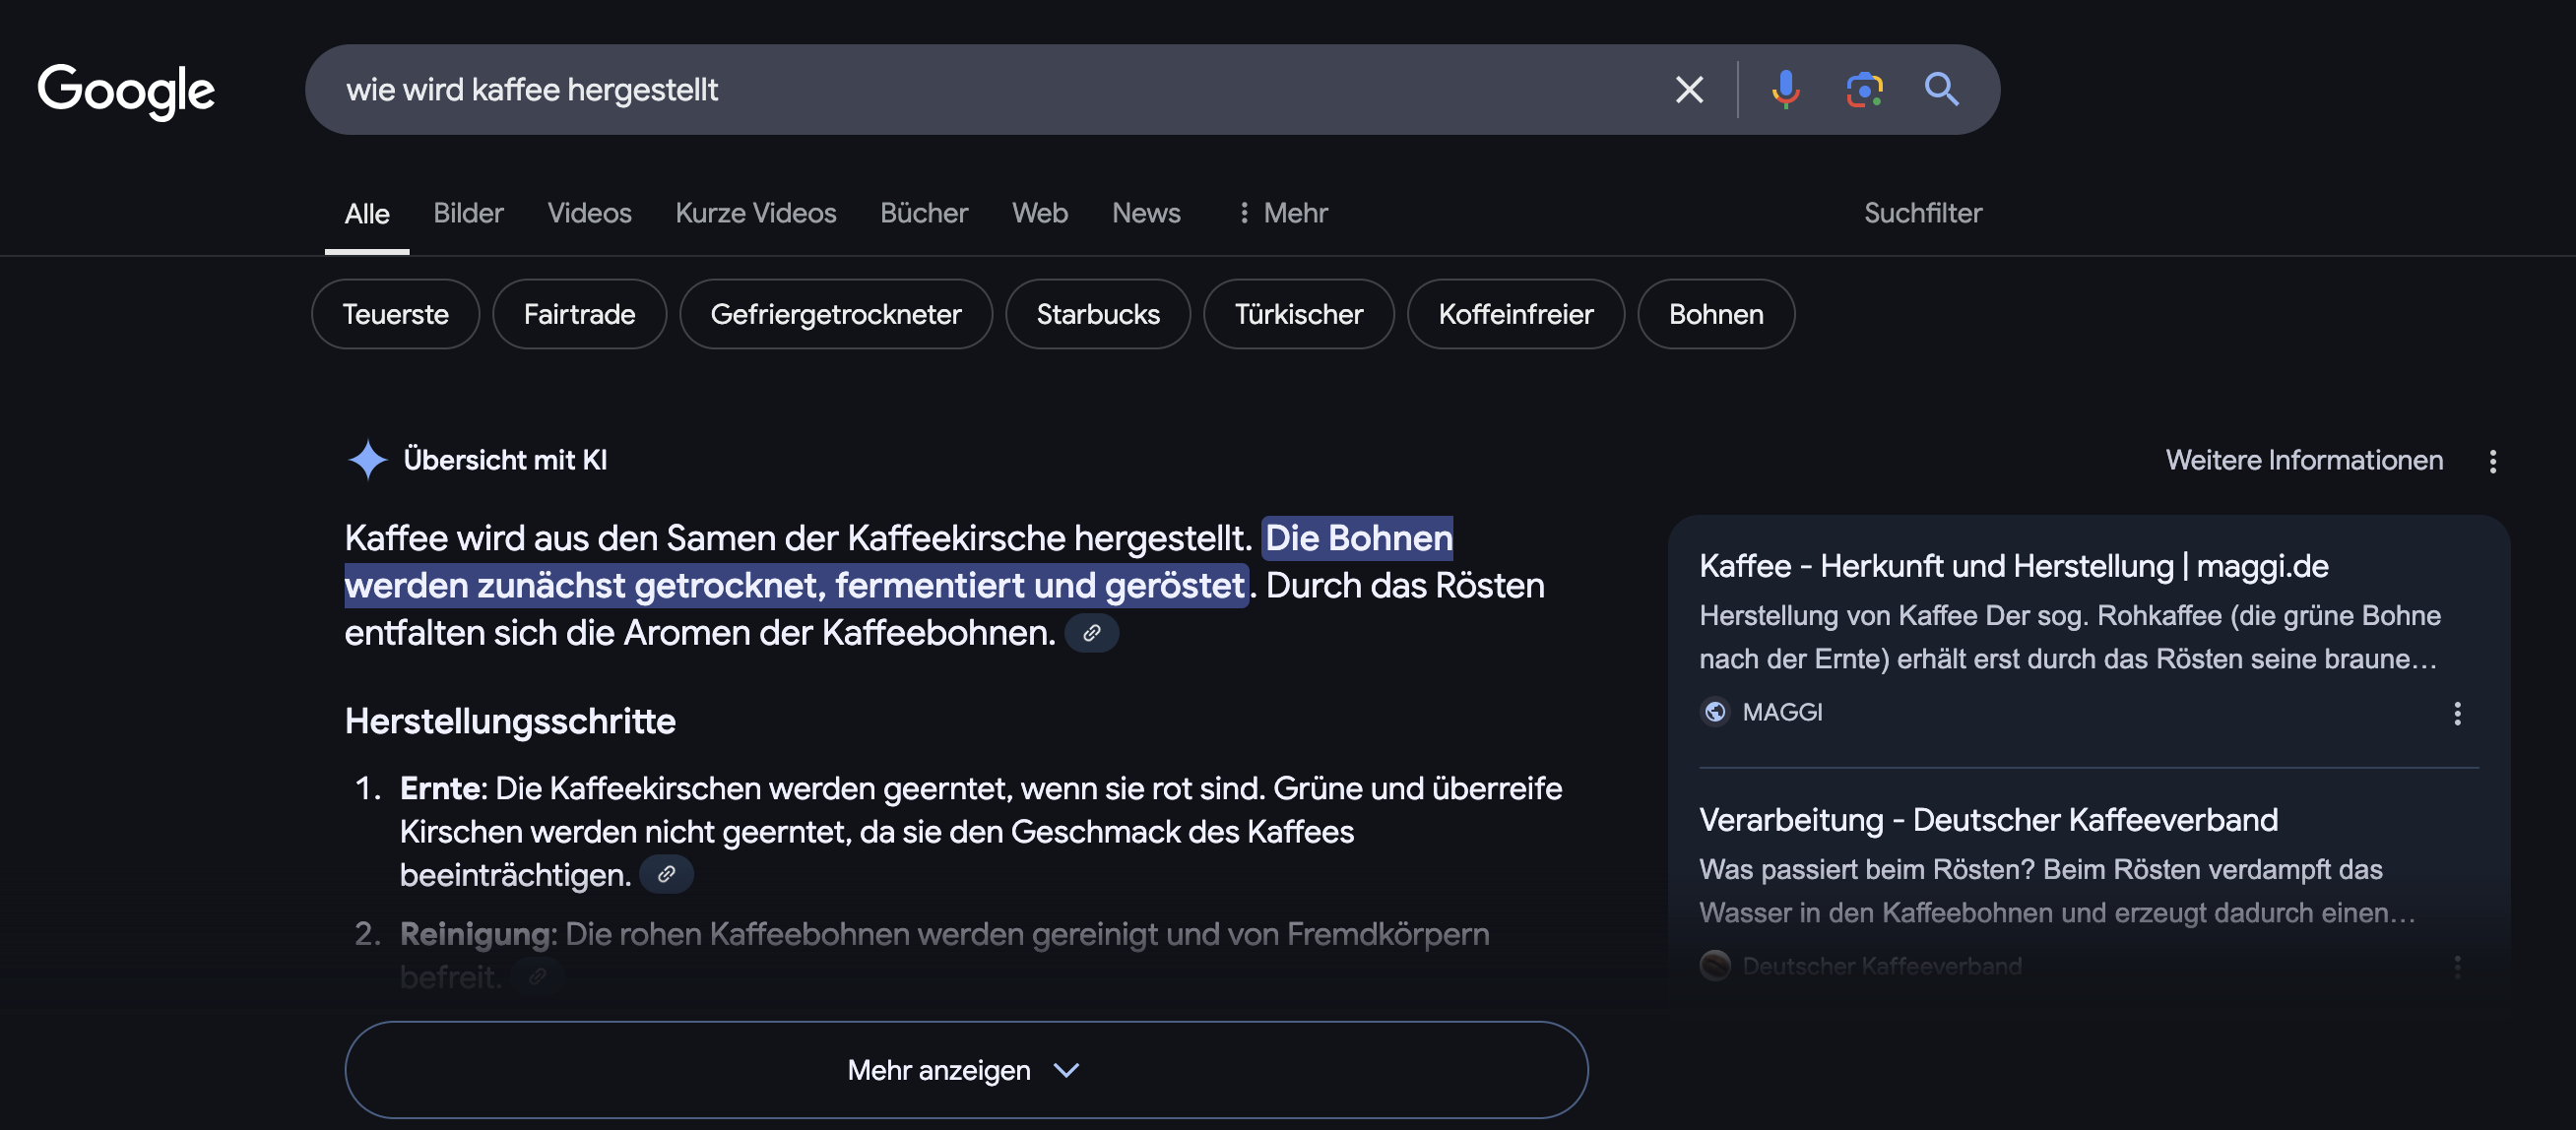The image size is (2576, 1130).
Task: Click the Übersicht mit KI sparkle icon
Action: [367, 460]
